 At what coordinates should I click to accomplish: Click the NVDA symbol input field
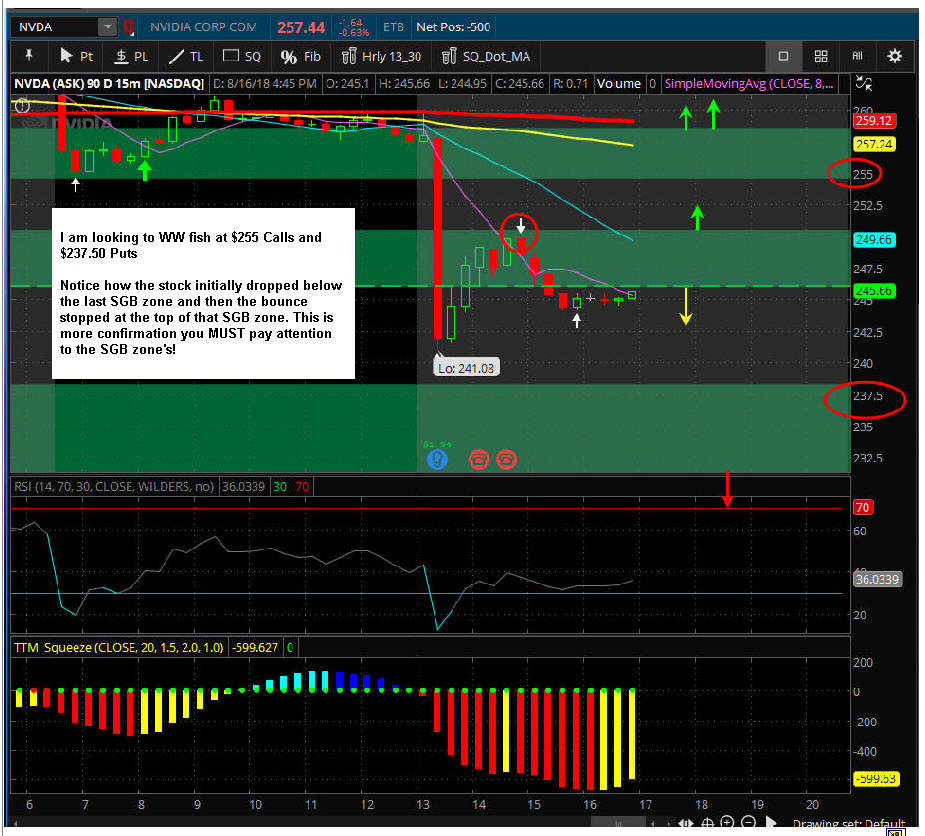tap(55, 27)
